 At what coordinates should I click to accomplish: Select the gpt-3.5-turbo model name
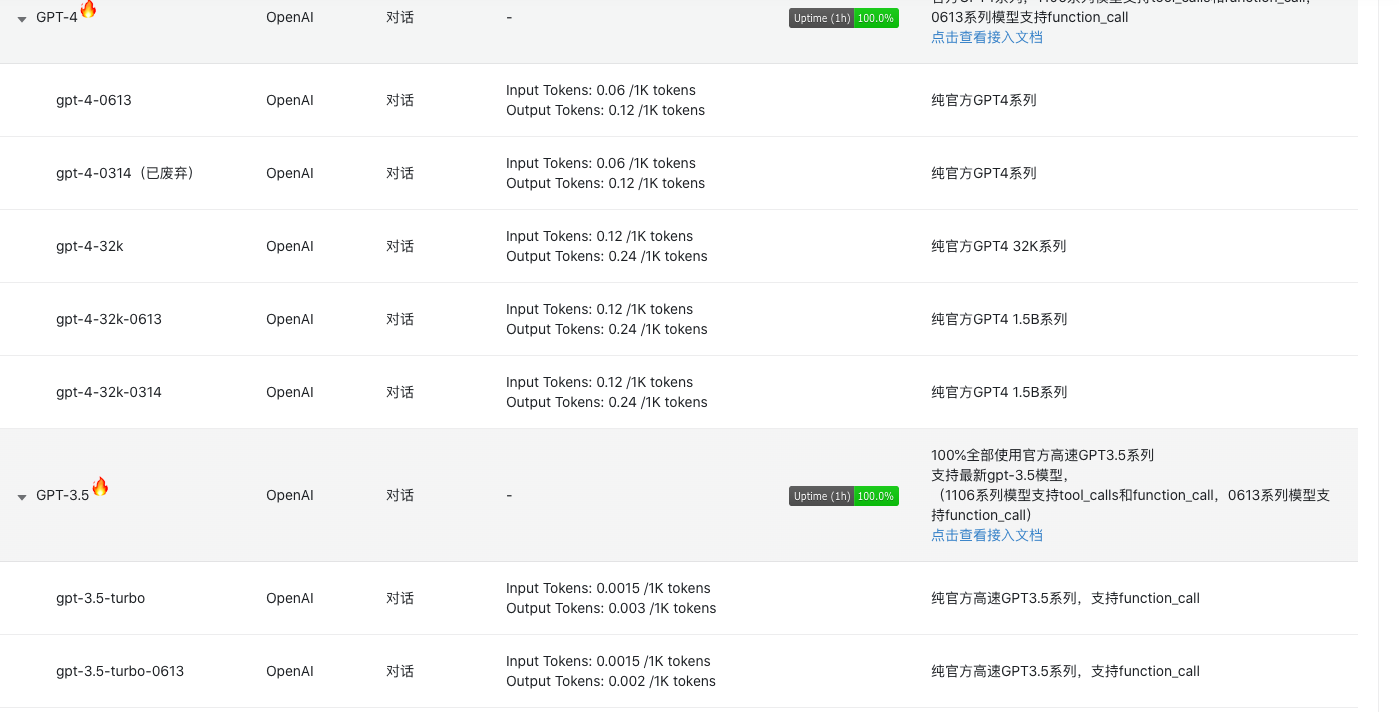pos(100,598)
